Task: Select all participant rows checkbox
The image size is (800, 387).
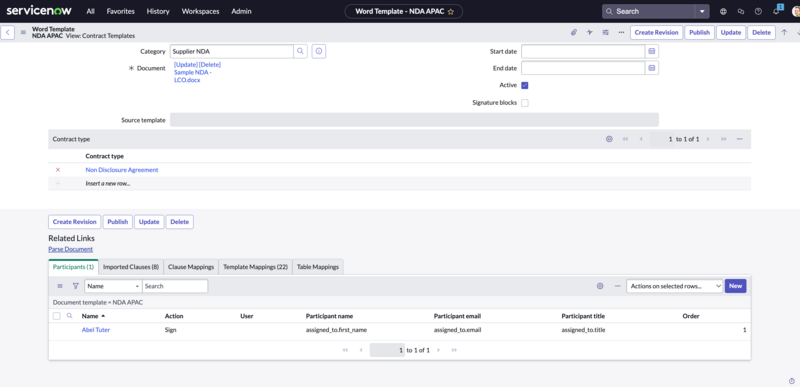Action: pos(57,316)
